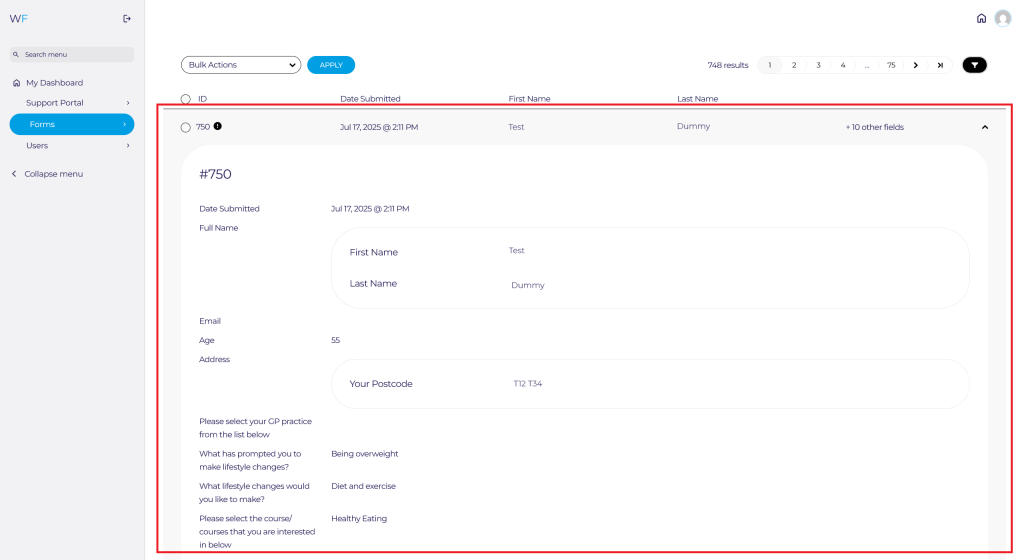
Task: Select Forms in the sidebar menu
Action: pyautogui.click(x=70, y=124)
